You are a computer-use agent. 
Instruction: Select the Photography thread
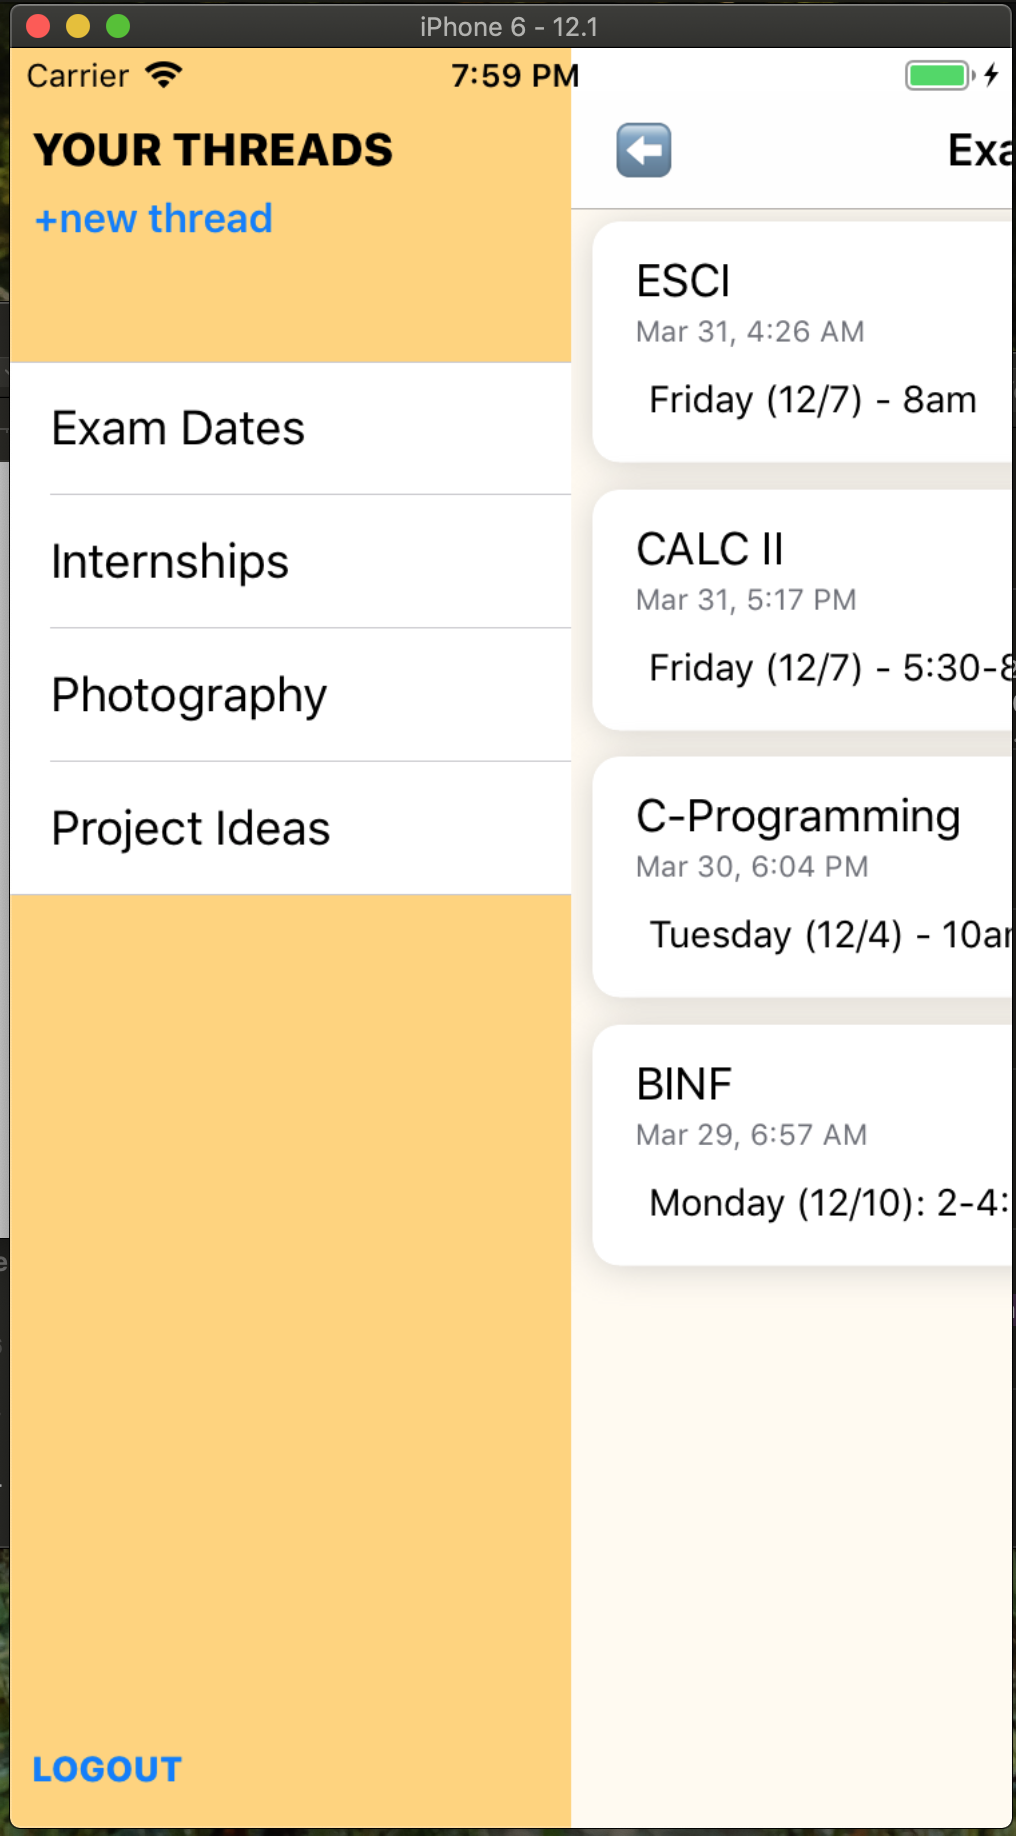tap(291, 695)
